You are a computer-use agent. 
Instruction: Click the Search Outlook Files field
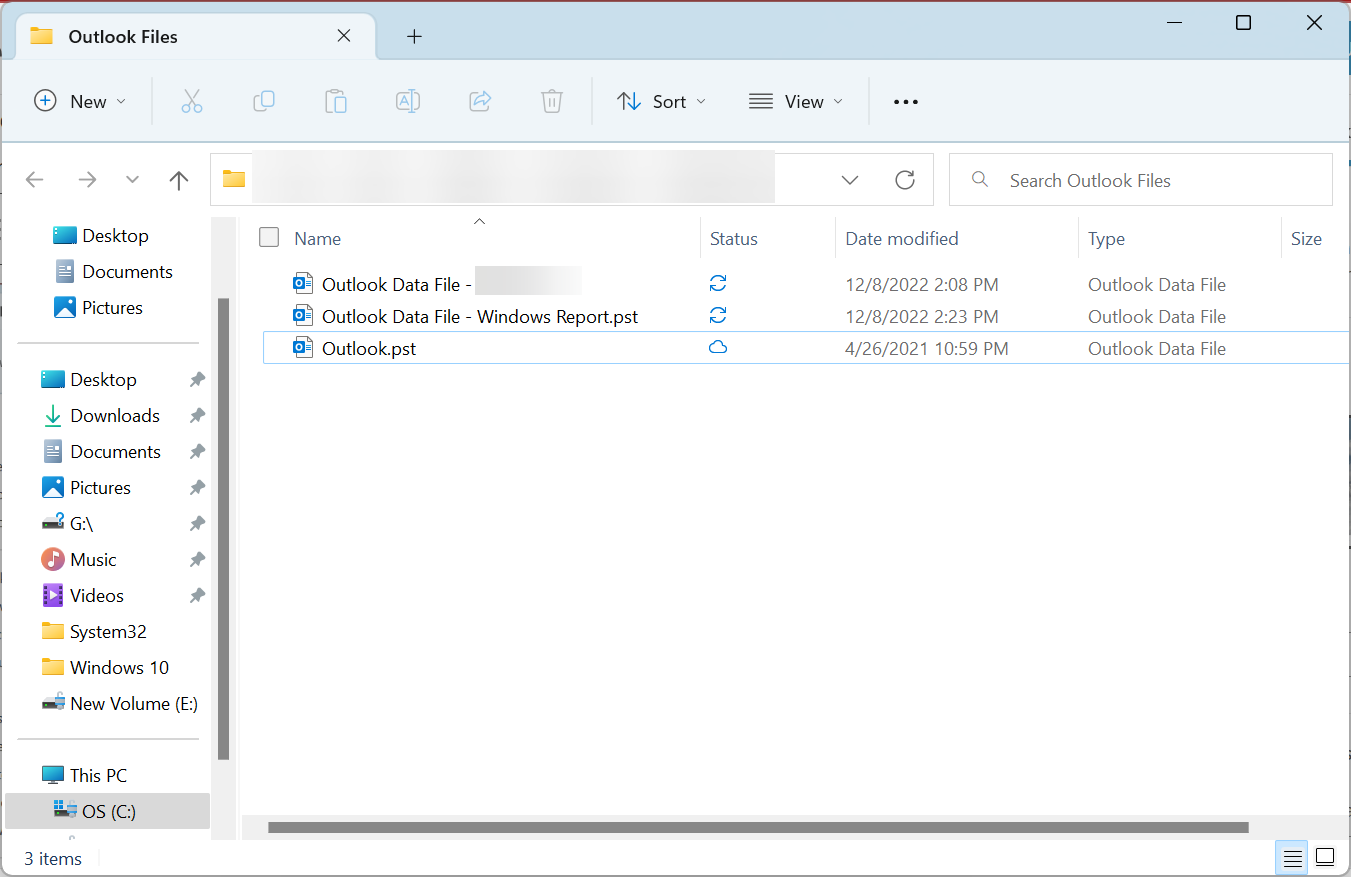pyautogui.click(x=1140, y=180)
